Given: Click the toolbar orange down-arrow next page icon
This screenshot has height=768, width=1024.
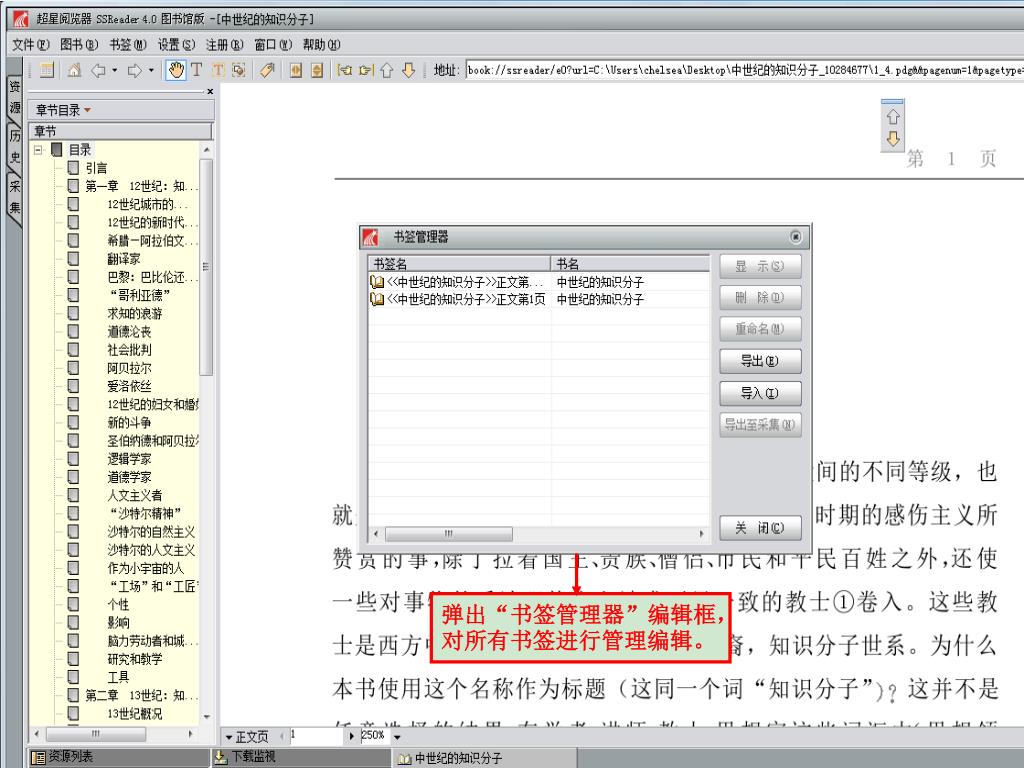Looking at the screenshot, I should (408, 70).
